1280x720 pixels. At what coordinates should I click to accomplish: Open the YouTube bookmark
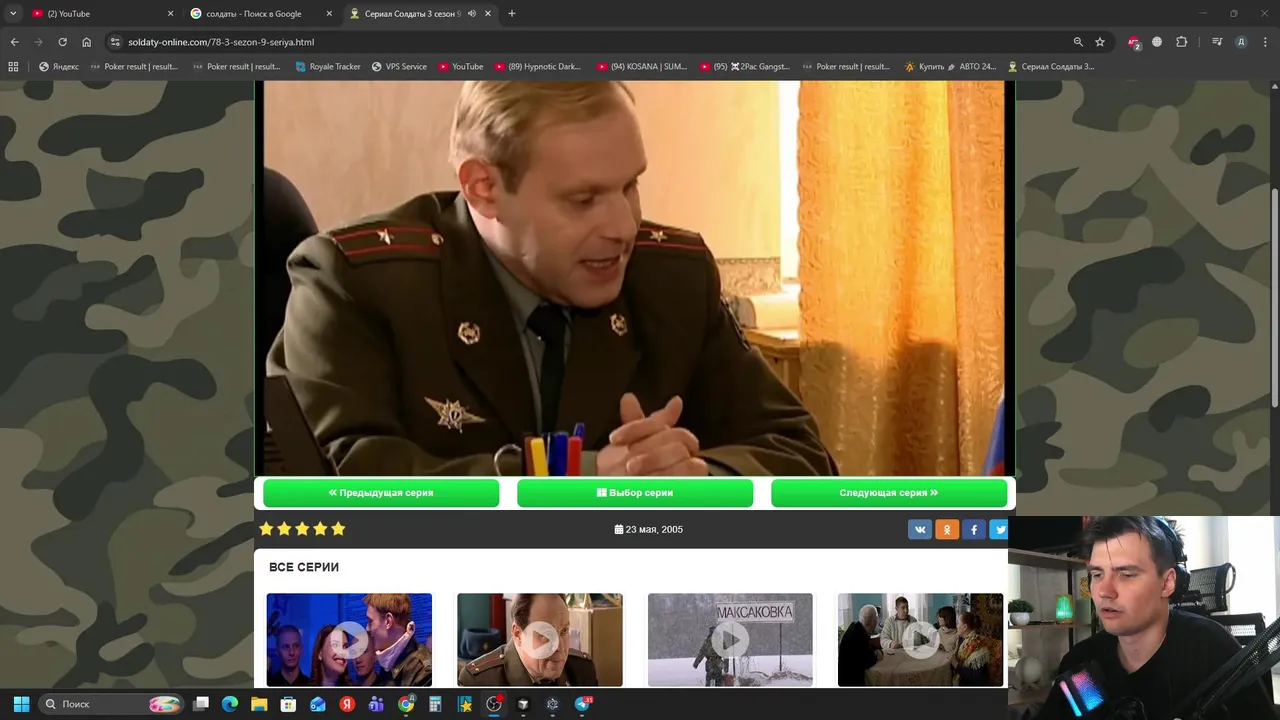coord(461,67)
